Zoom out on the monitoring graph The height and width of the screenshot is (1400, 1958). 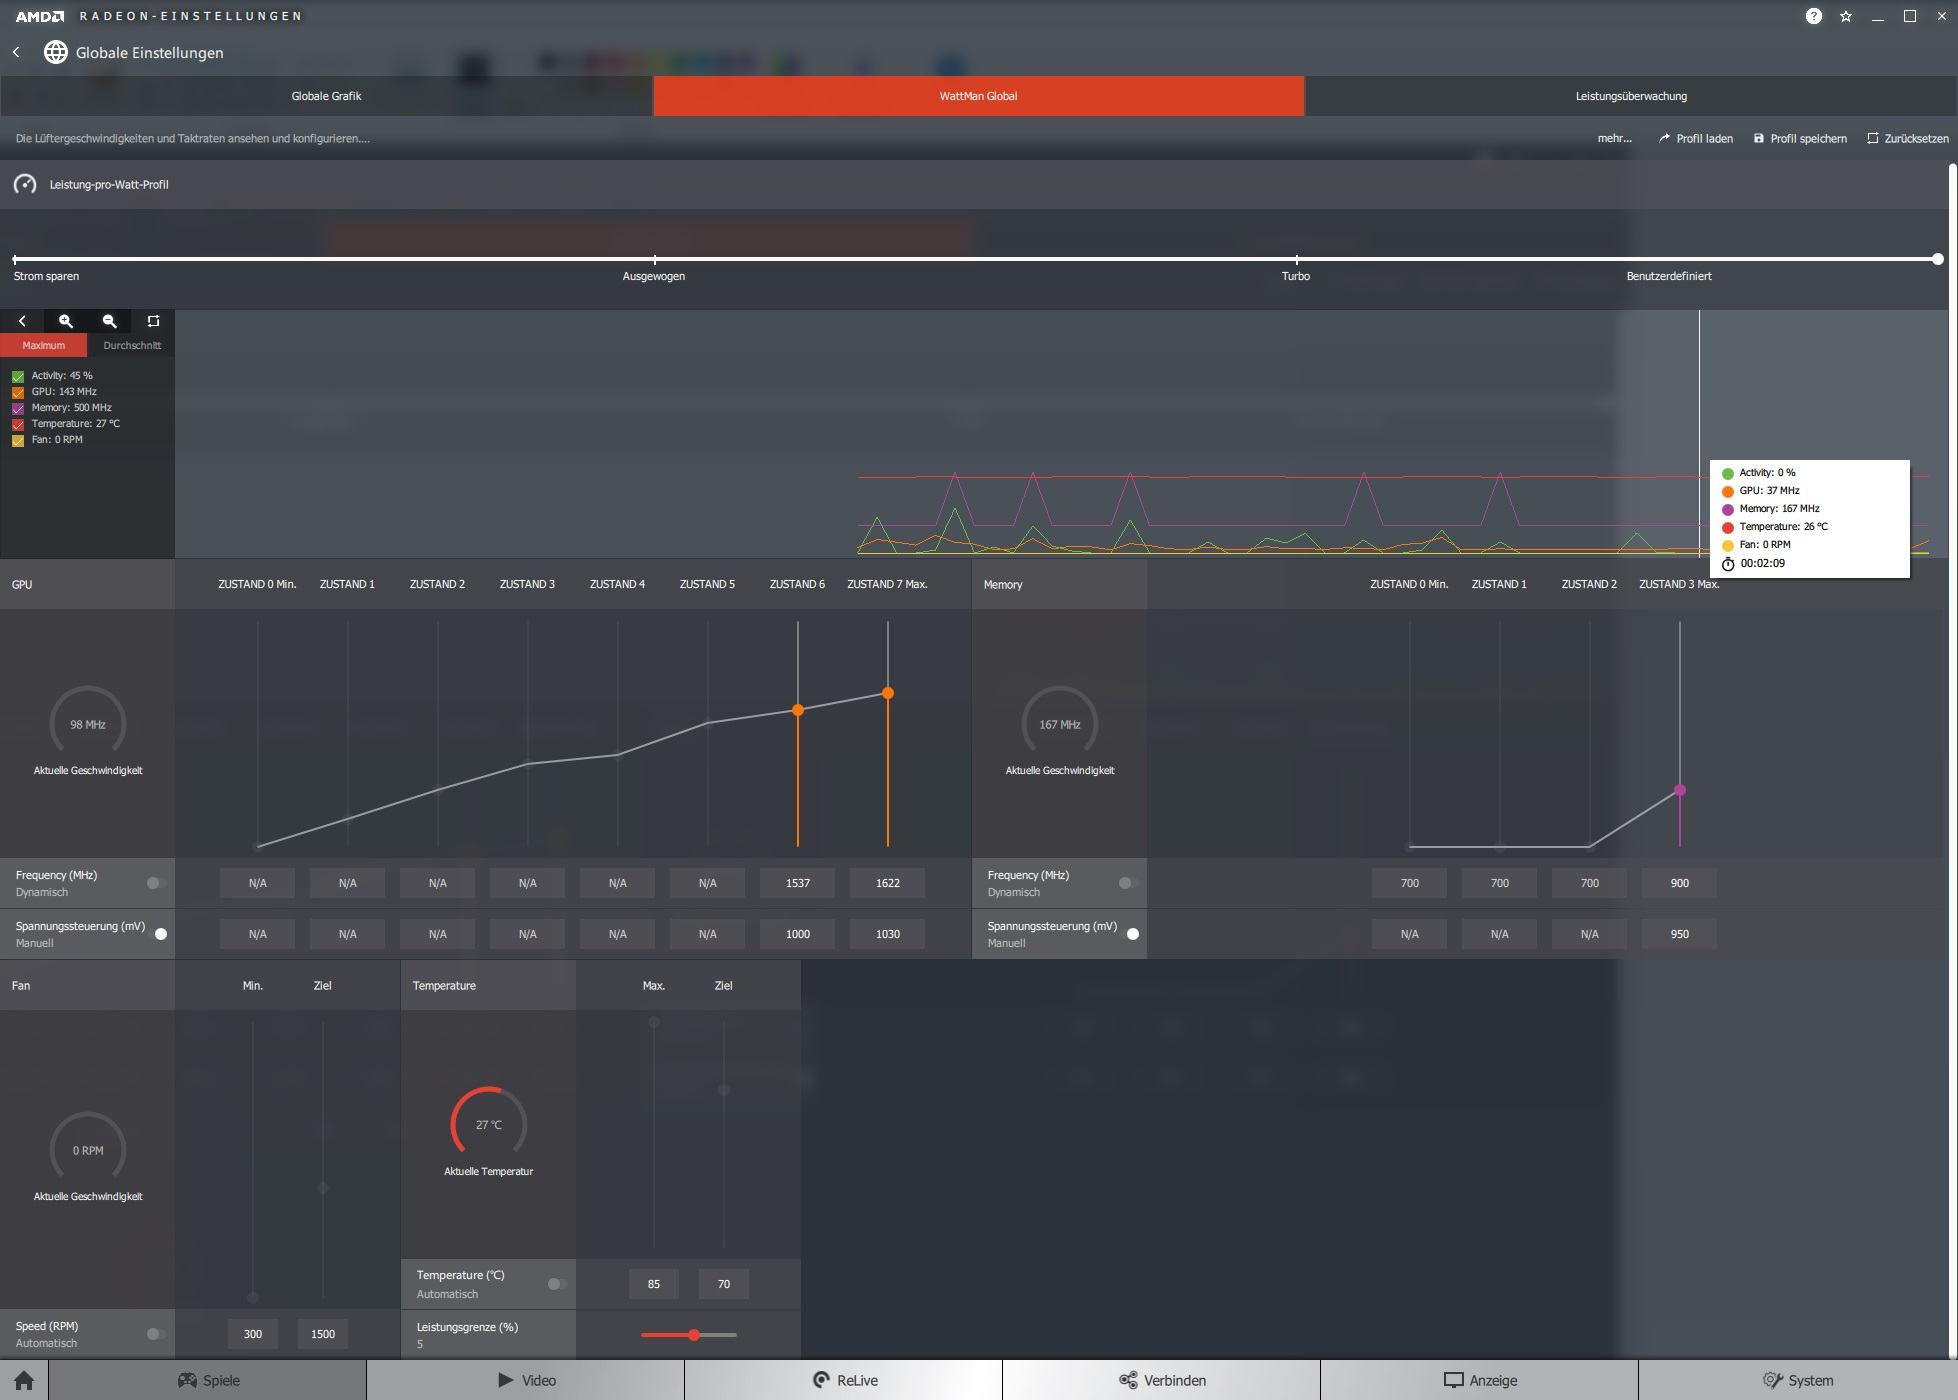110,321
